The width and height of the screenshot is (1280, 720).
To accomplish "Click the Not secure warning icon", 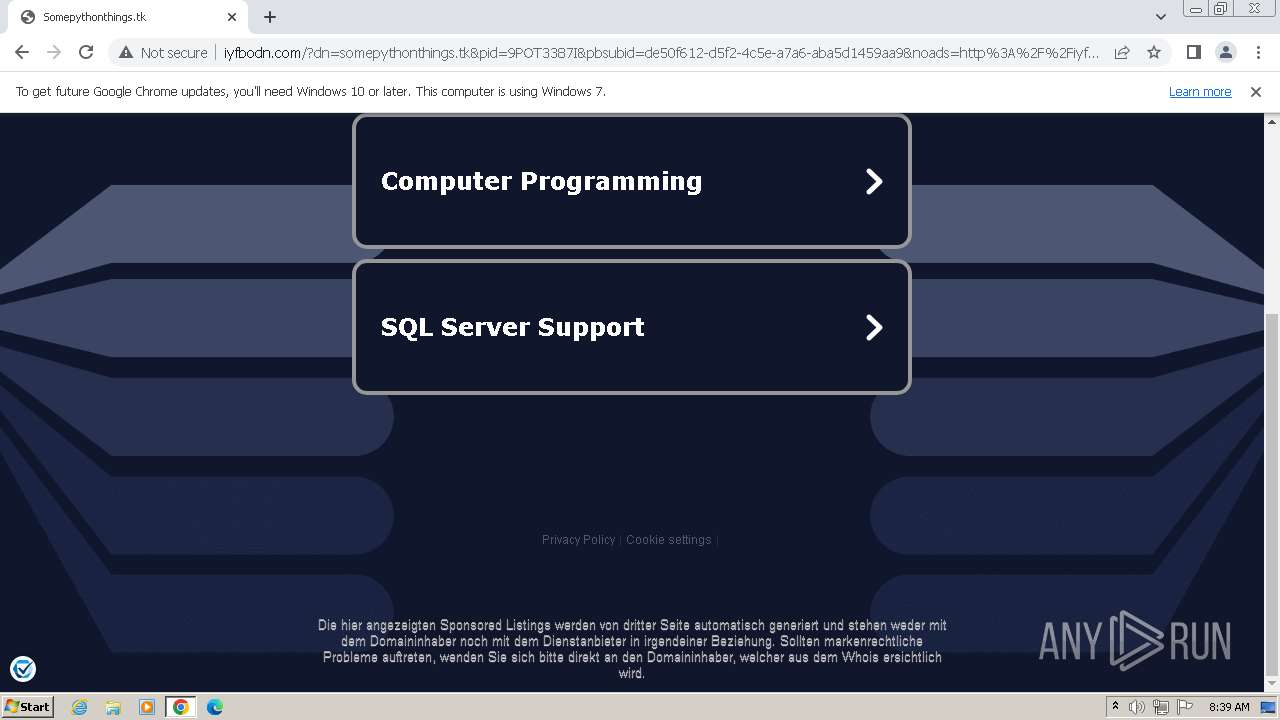I will click(x=126, y=52).
